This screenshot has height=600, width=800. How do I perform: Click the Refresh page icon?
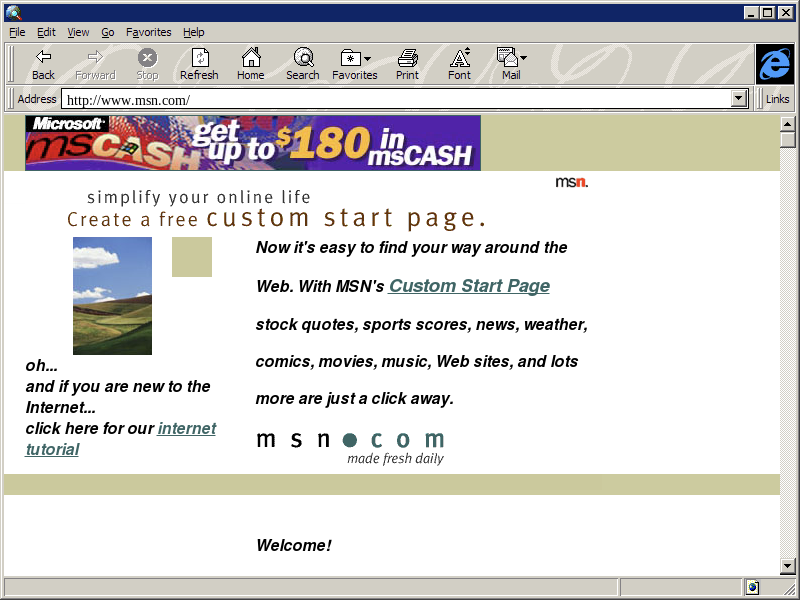point(199,58)
